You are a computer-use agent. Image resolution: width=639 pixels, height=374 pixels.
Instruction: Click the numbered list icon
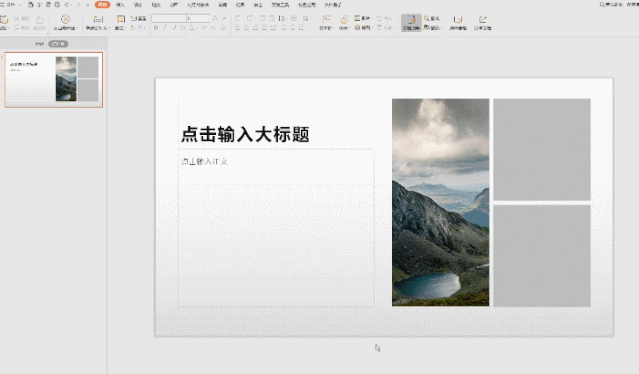[x=250, y=18]
